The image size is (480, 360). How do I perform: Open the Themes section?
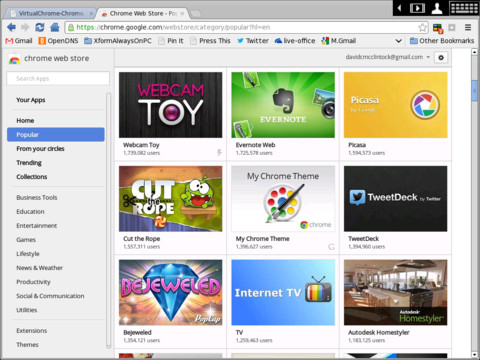click(27, 345)
